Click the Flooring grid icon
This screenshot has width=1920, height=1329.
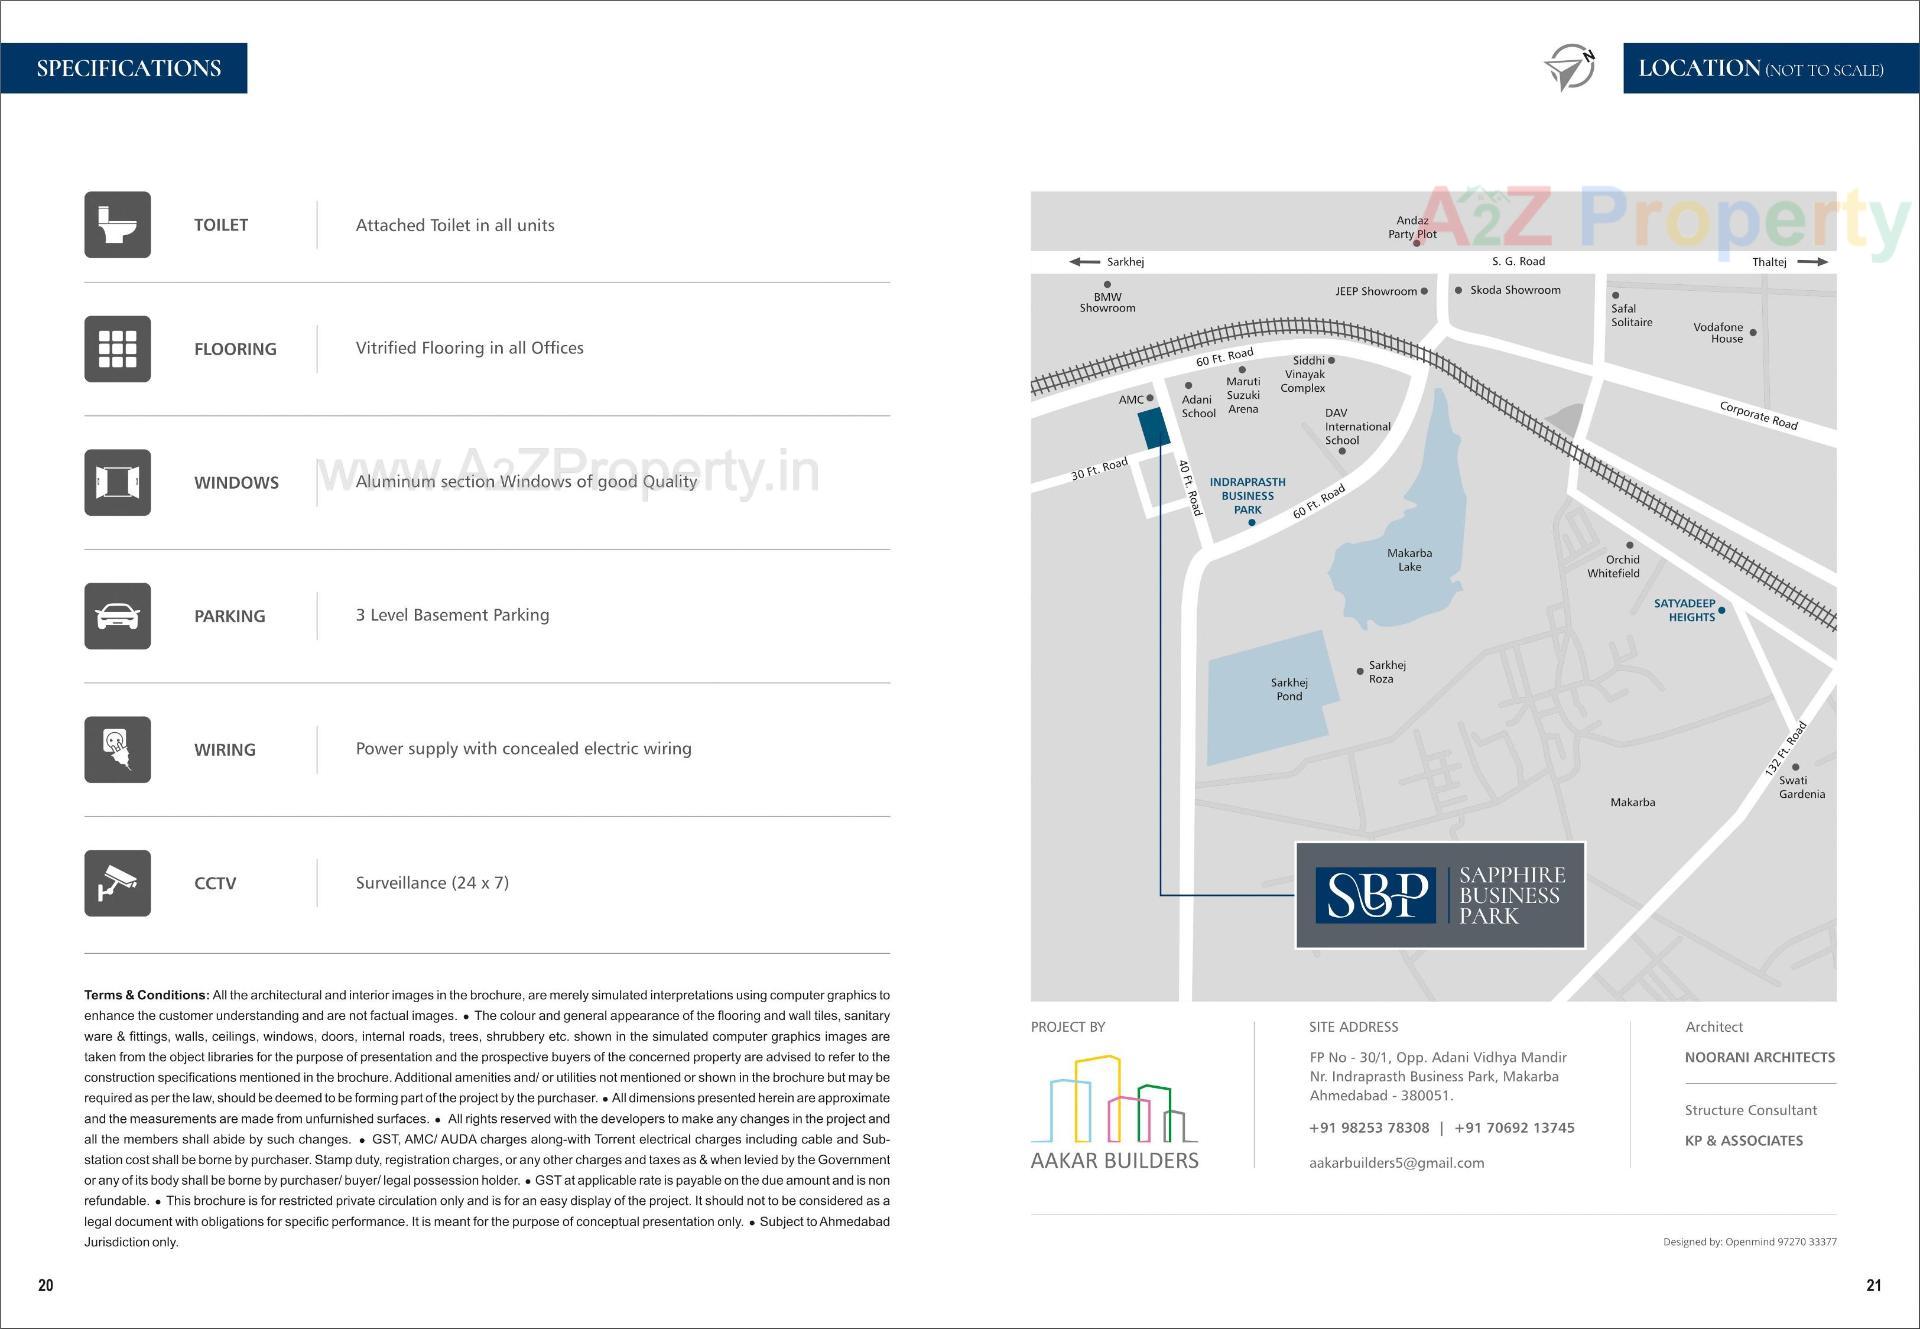pyautogui.click(x=117, y=348)
